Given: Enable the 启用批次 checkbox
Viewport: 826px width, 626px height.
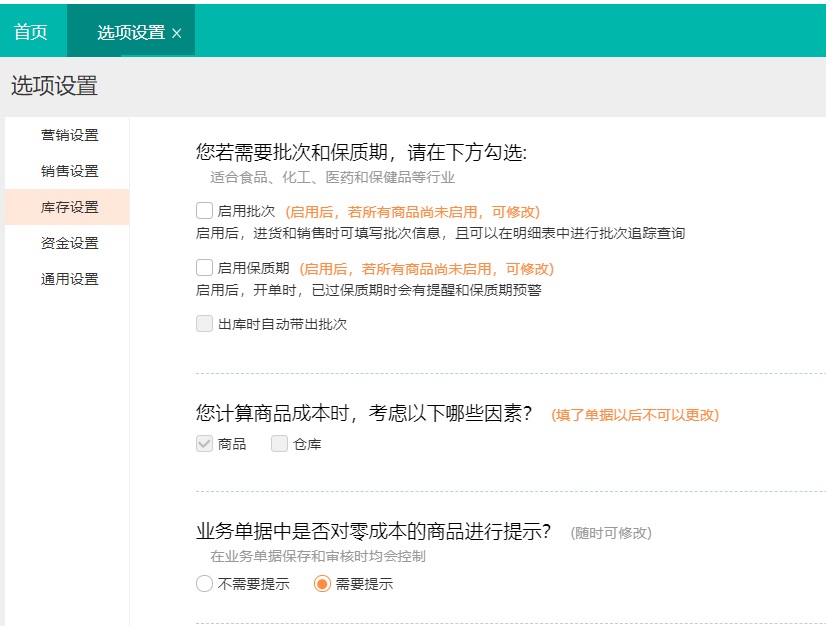Looking at the screenshot, I should [204, 211].
